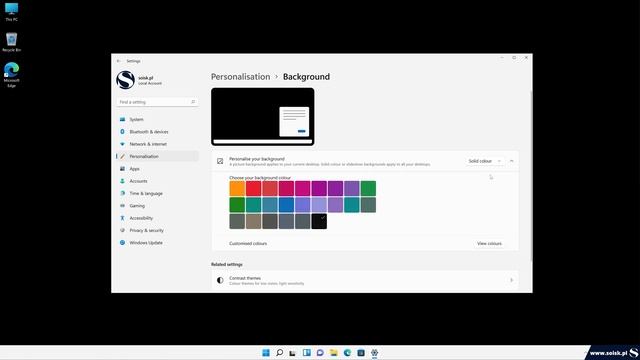This screenshot has width=640, height=360.
Task: Click the Contrast themes chevron arrow
Action: click(511, 280)
